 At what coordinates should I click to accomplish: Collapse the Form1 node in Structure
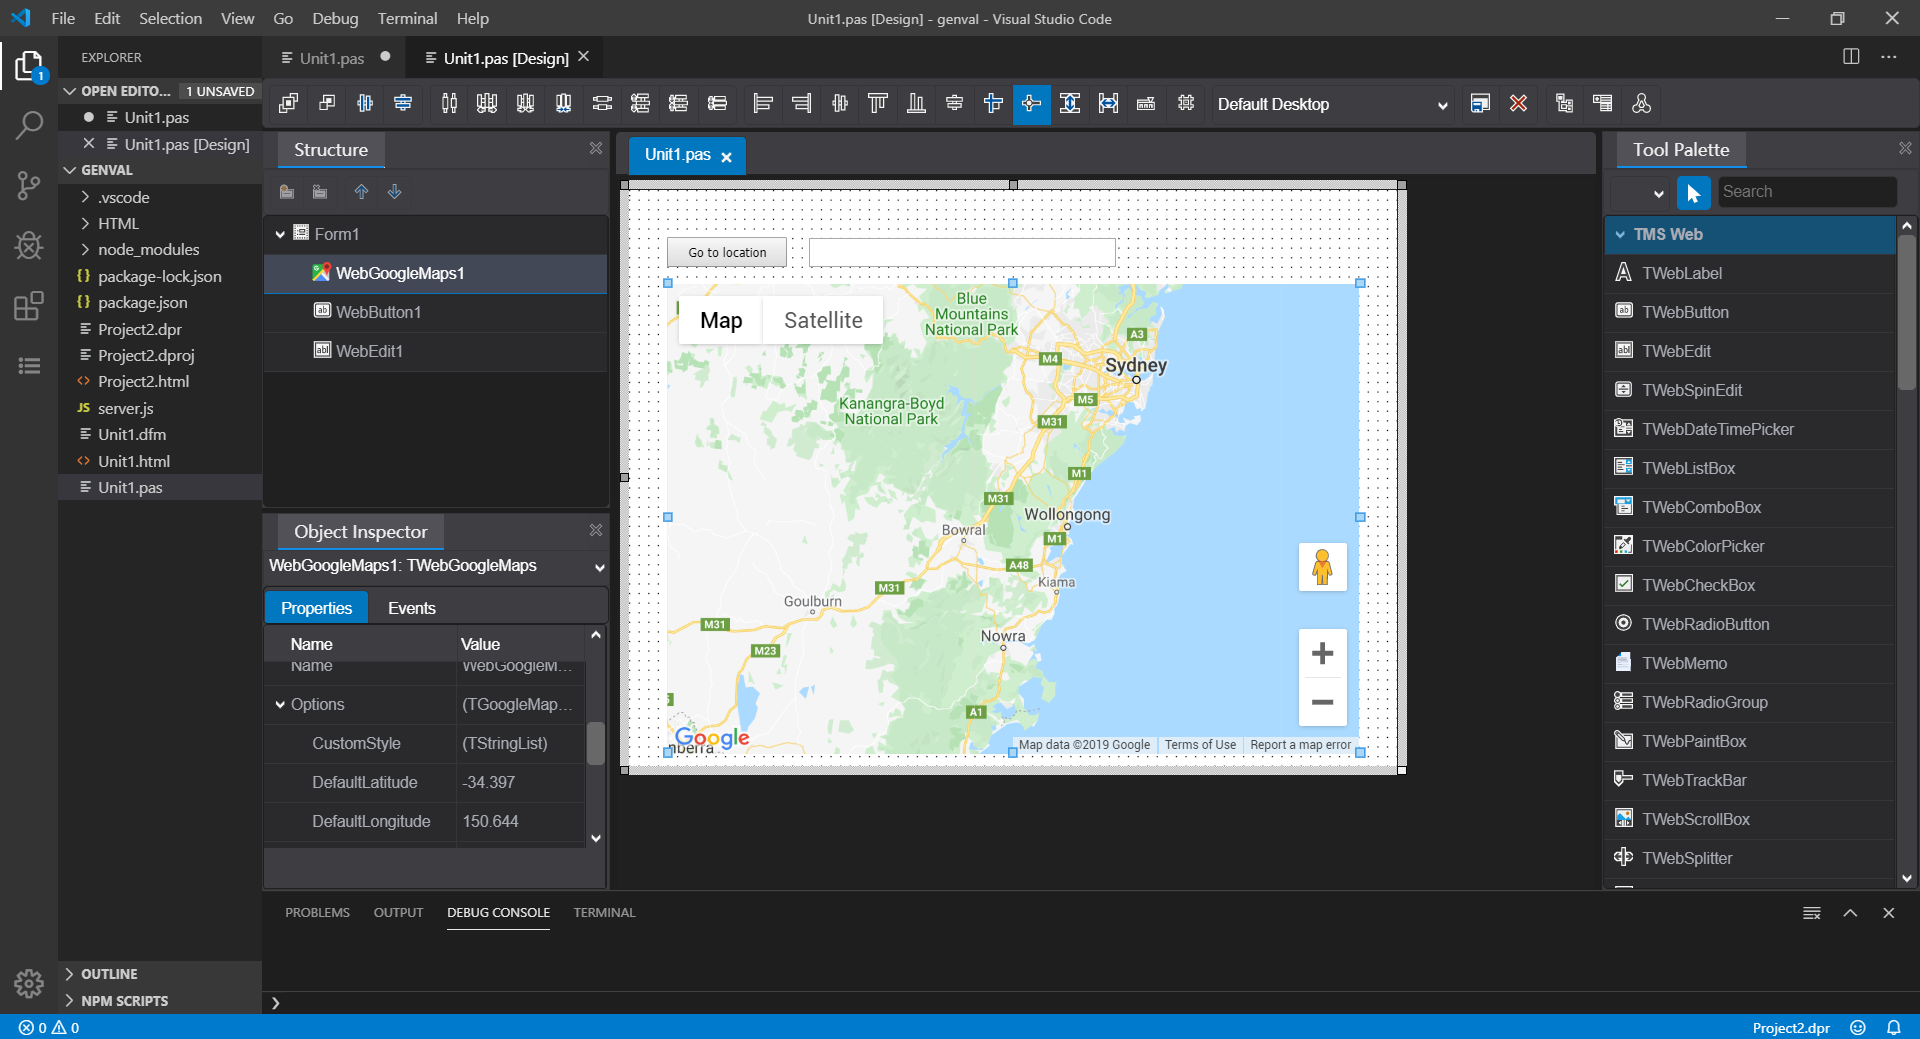pos(280,234)
